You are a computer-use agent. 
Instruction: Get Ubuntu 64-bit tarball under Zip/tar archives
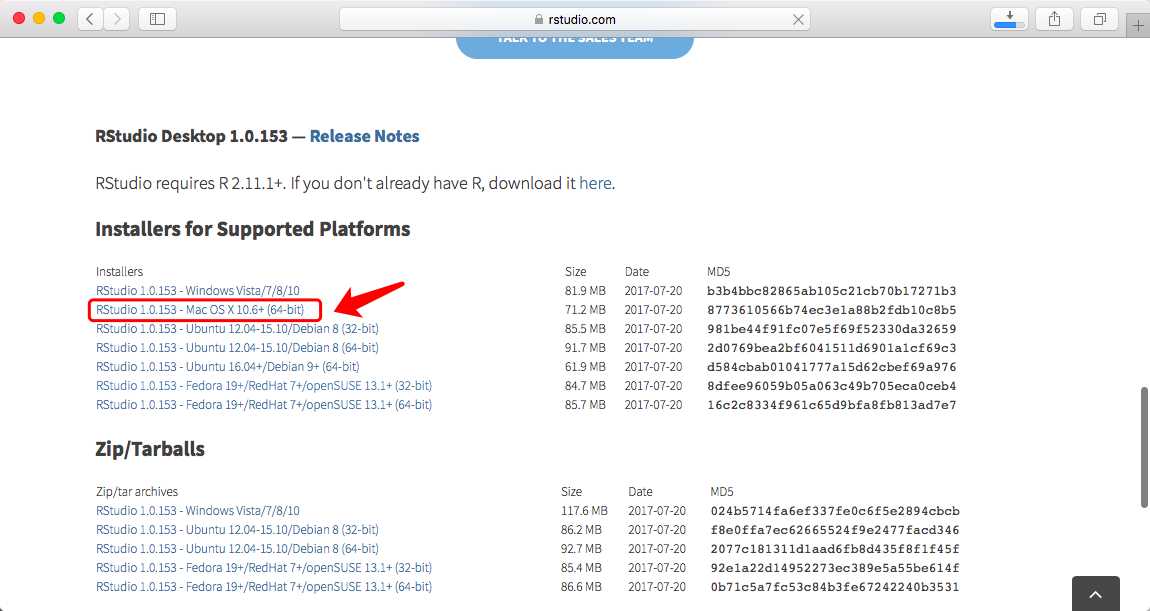238,549
